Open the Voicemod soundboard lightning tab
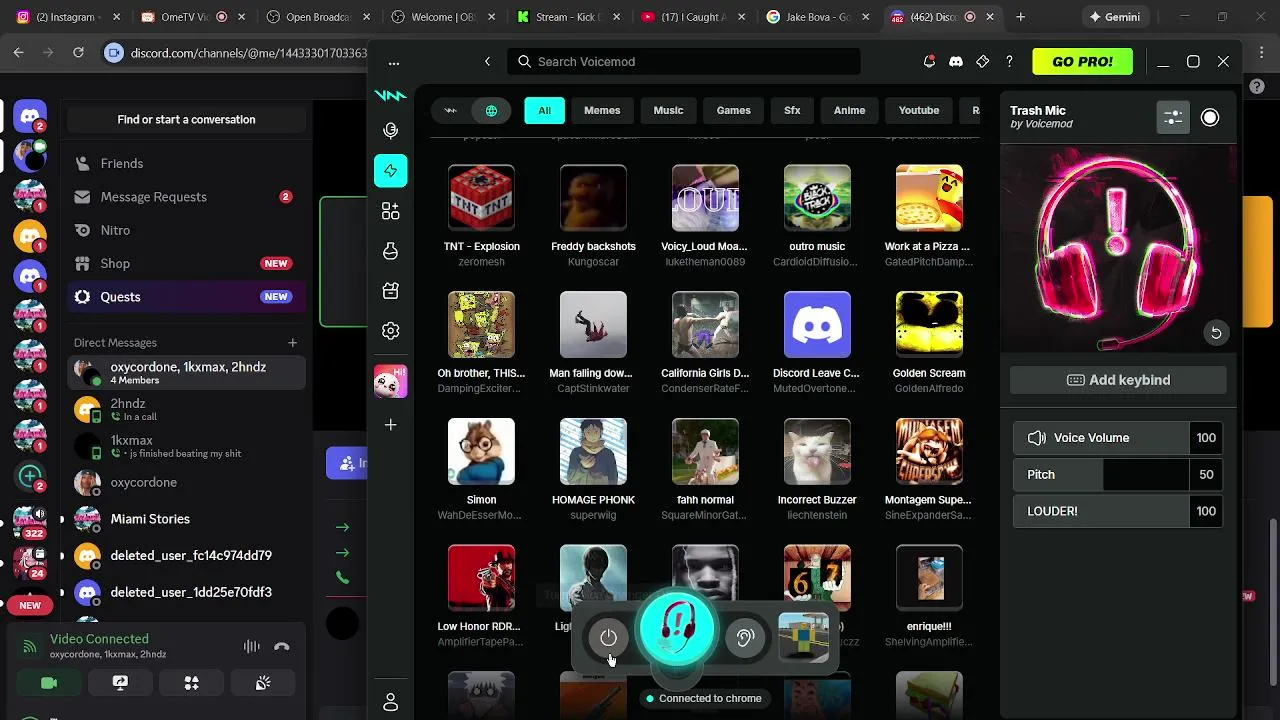This screenshot has height=720, width=1280. pyautogui.click(x=391, y=171)
